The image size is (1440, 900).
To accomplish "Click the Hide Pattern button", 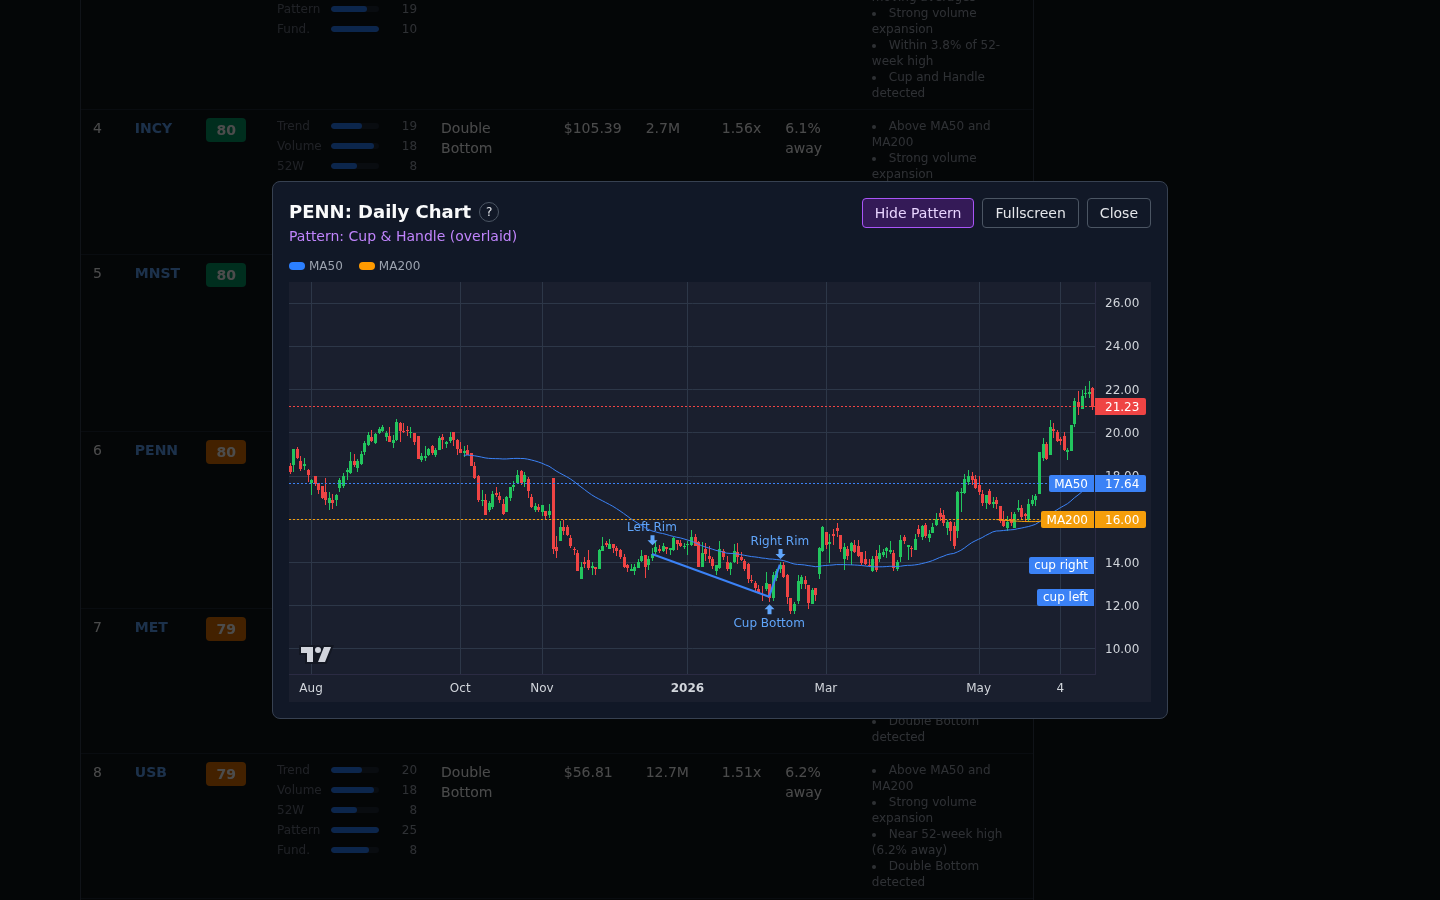I will click(x=917, y=213).
